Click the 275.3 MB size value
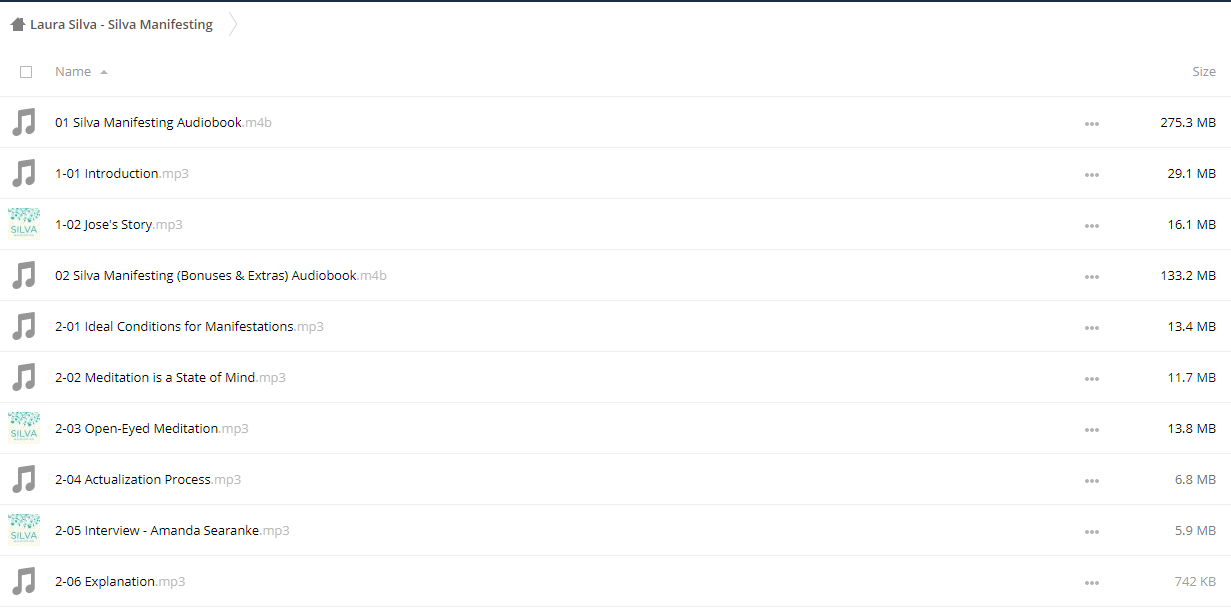This screenshot has height=612, width=1231. [1188, 123]
